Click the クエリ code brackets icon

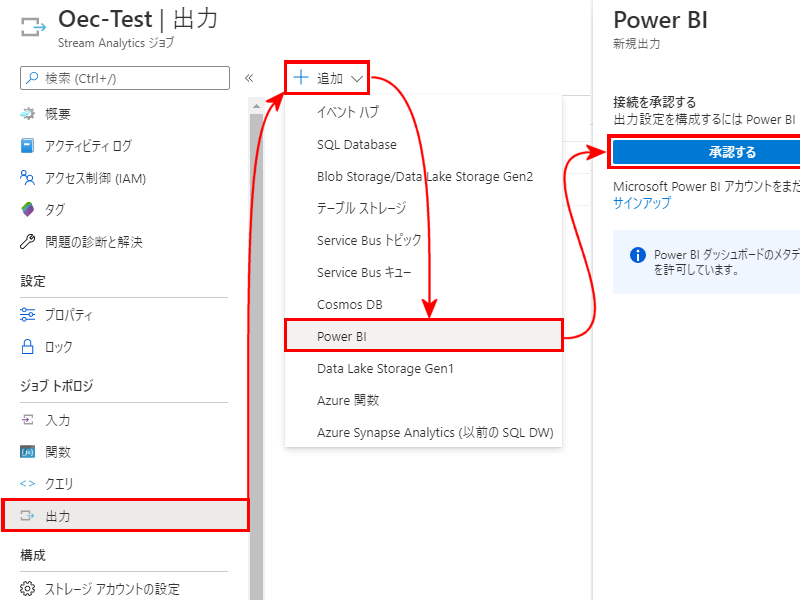pos(28,484)
